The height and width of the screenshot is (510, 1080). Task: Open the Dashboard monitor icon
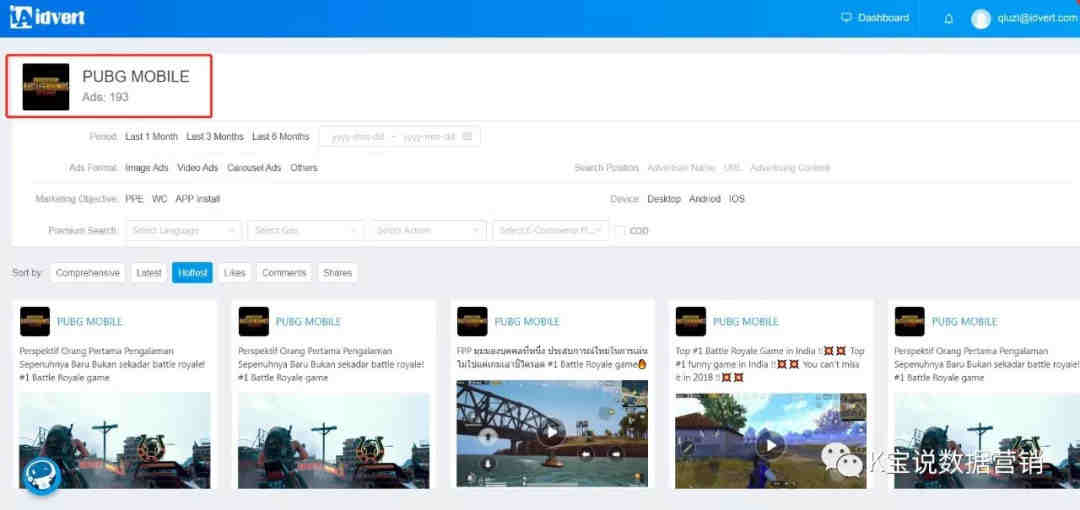pyautogui.click(x=847, y=18)
